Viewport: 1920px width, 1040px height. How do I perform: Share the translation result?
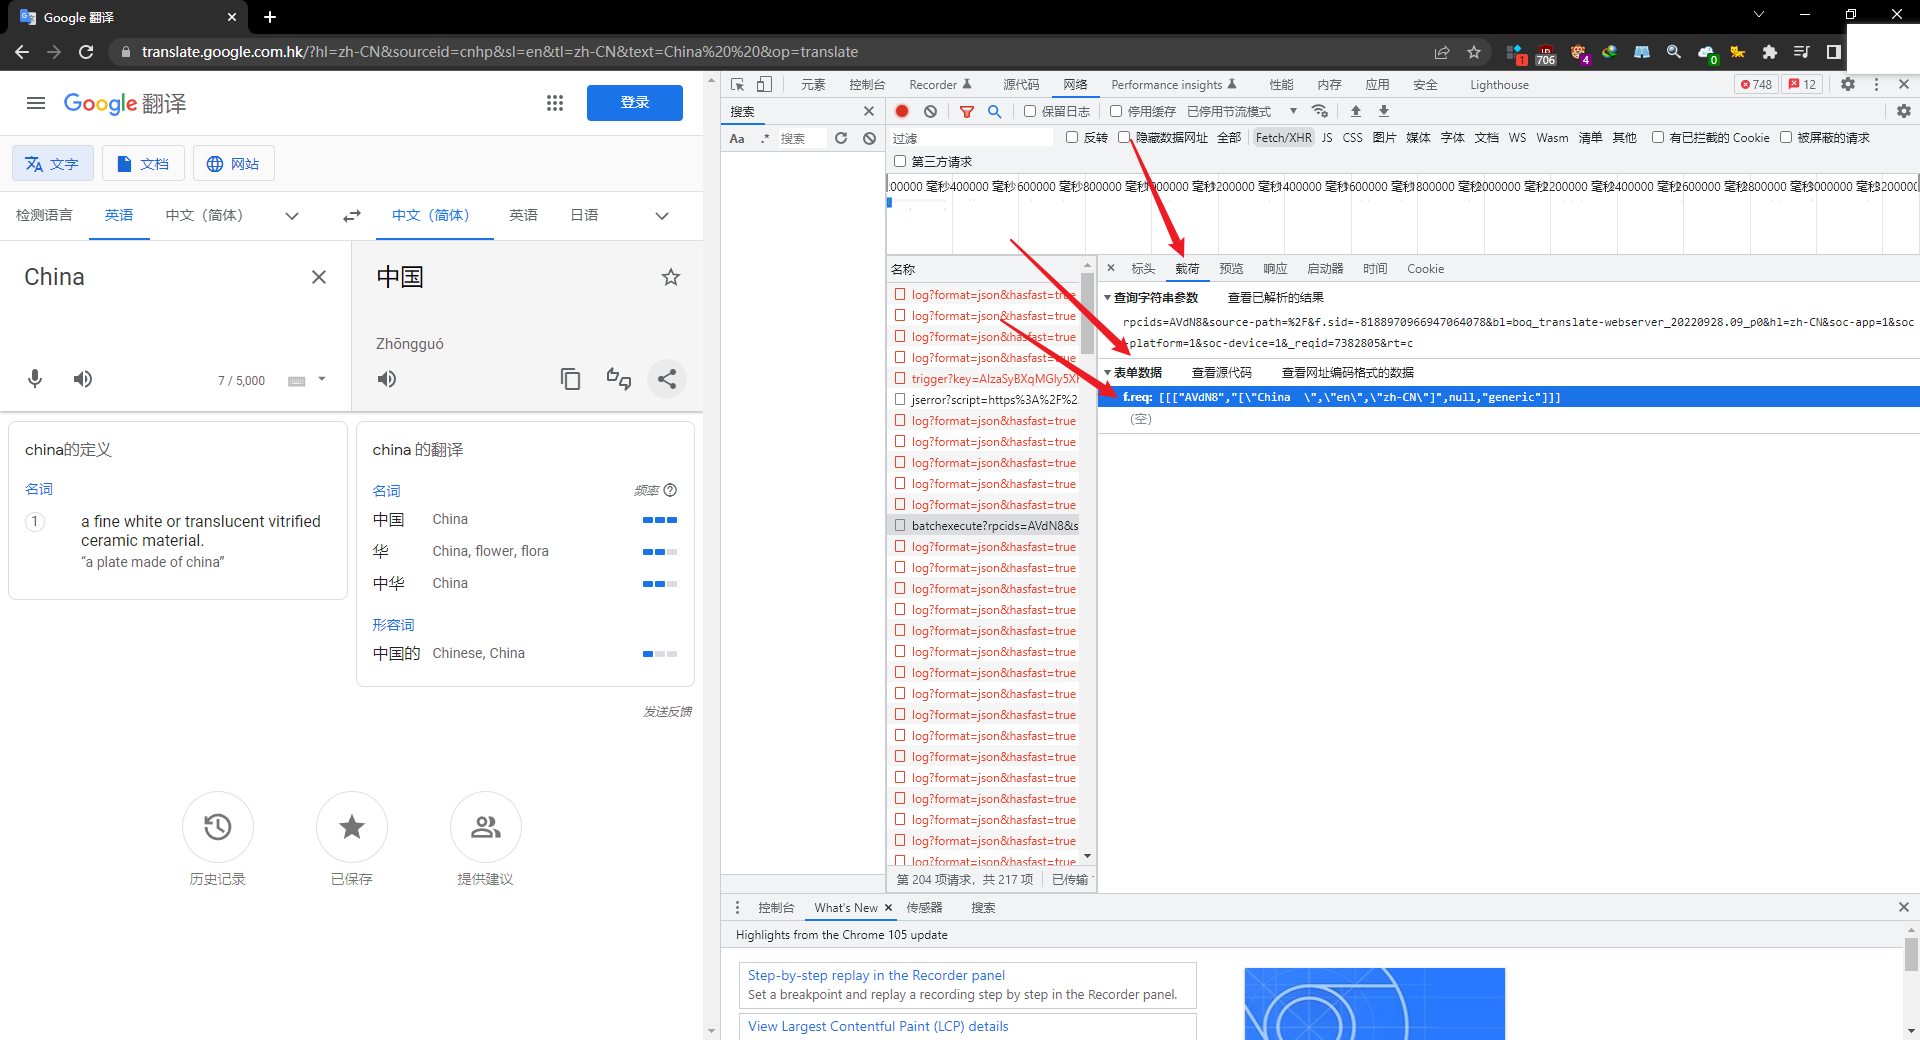pos(667,379)
